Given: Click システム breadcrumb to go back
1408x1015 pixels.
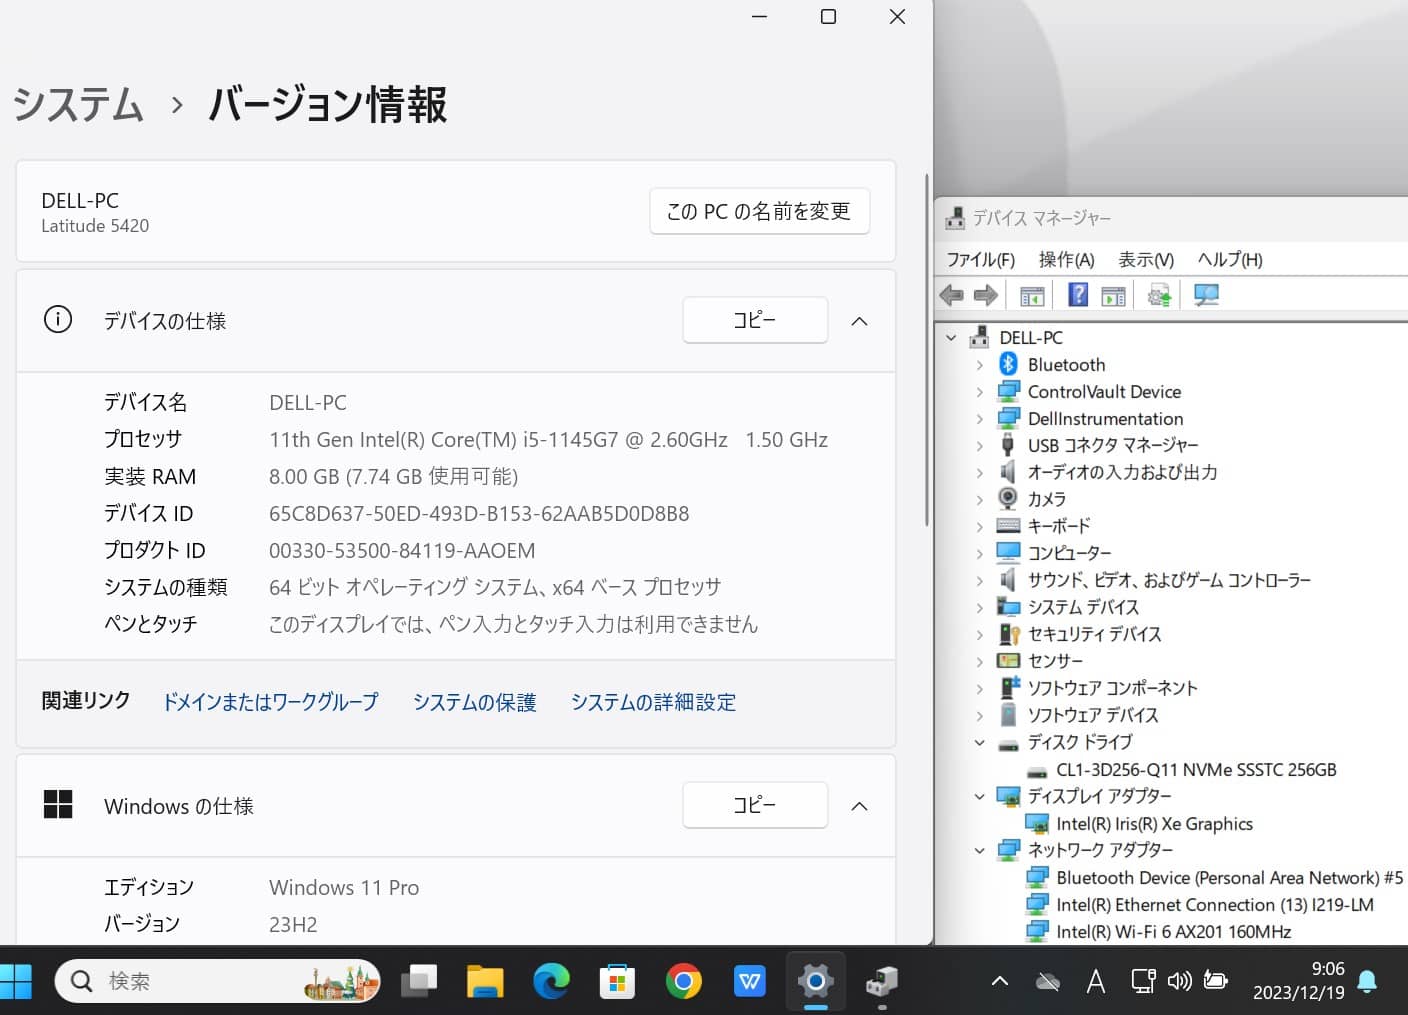Looking at the screenshot, I should pos(78,104).
